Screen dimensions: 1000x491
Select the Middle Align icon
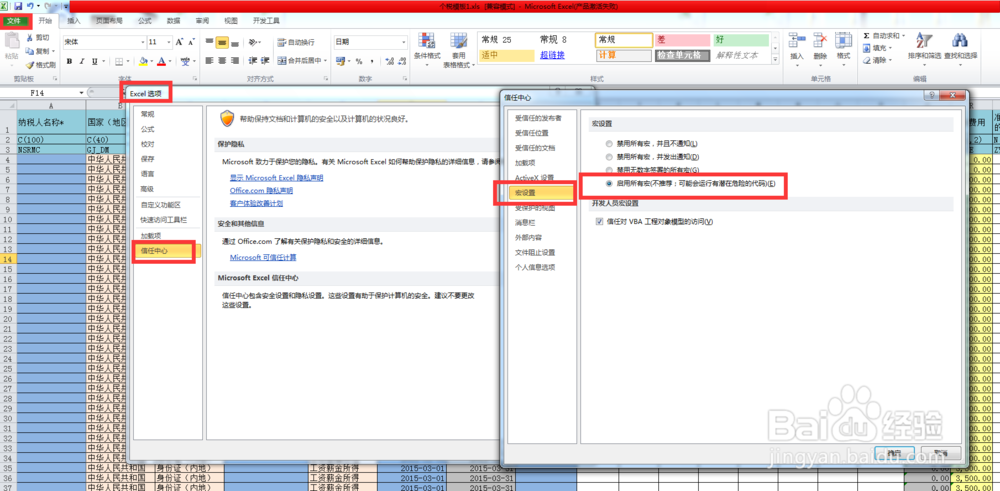pyautogui.click(x=222, y=43)
